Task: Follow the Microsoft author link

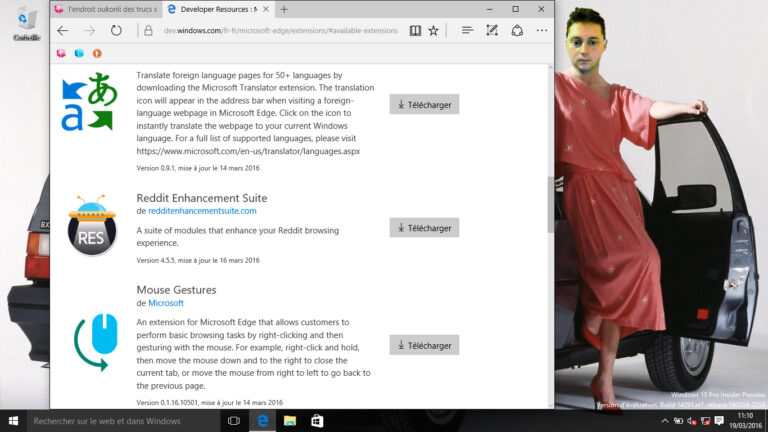Action: tap(166, 303)
